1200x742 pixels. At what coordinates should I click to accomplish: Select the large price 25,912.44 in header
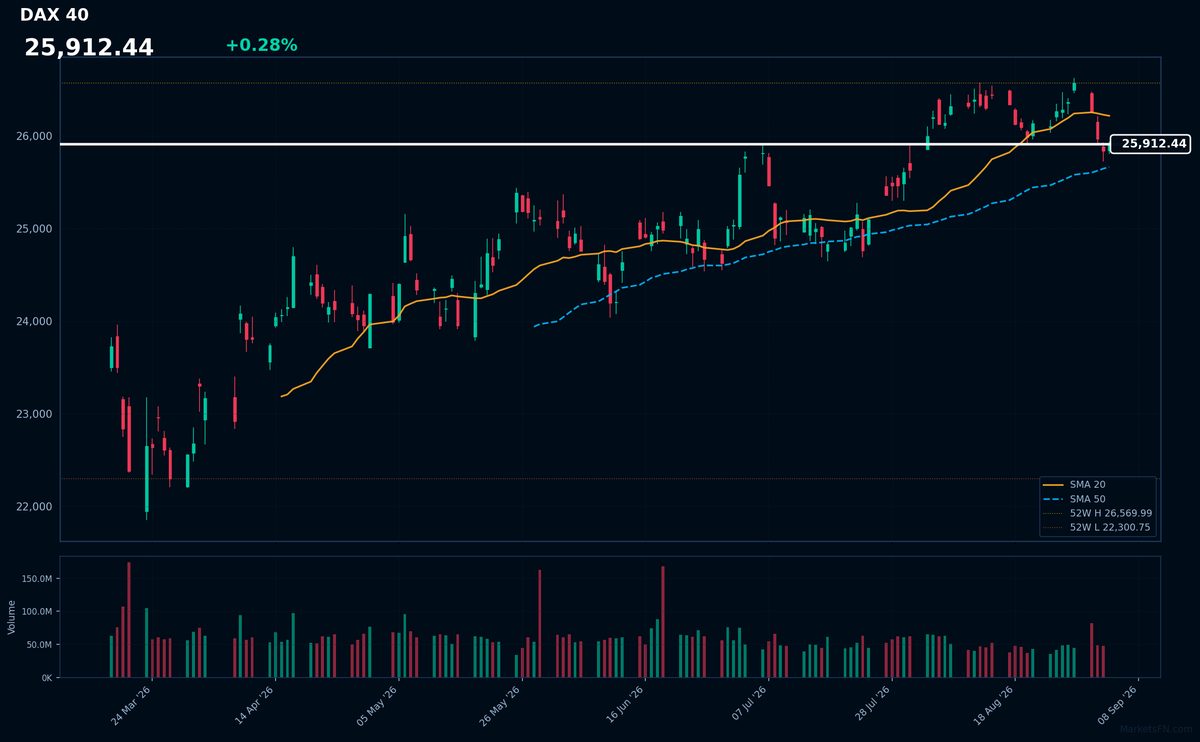tap(89, 48)
